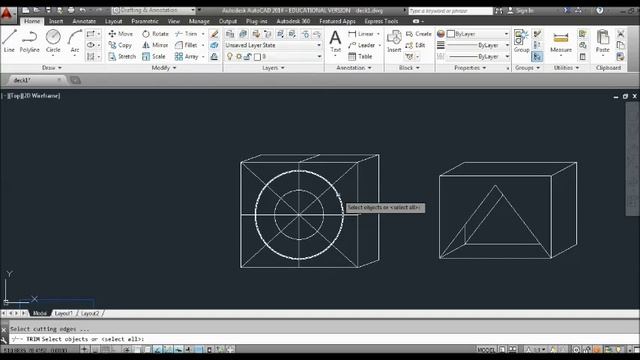Open the Insert ribbon tab

(56, 21)
